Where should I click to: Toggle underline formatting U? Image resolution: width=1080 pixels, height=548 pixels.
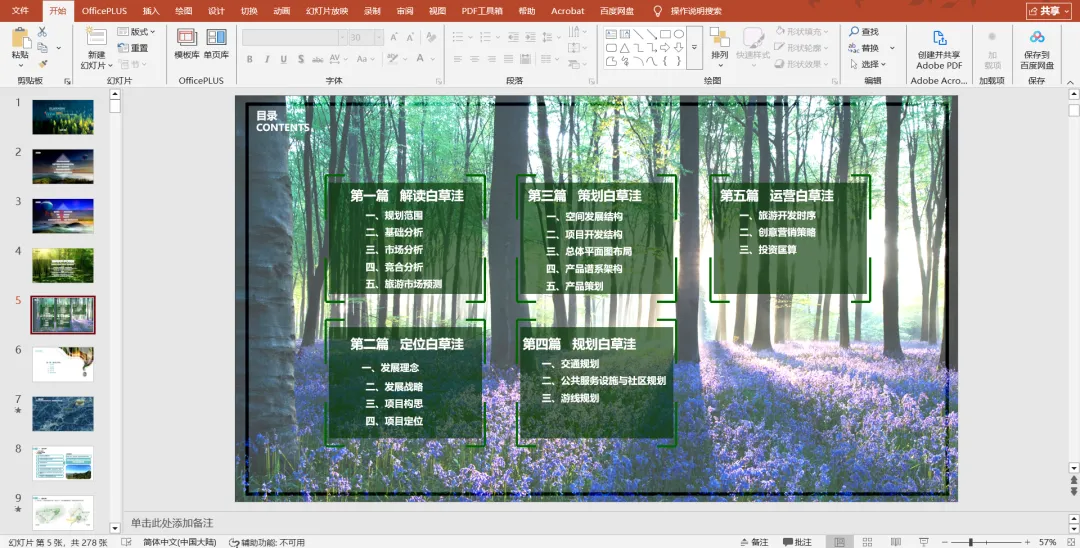coord(283,59)
